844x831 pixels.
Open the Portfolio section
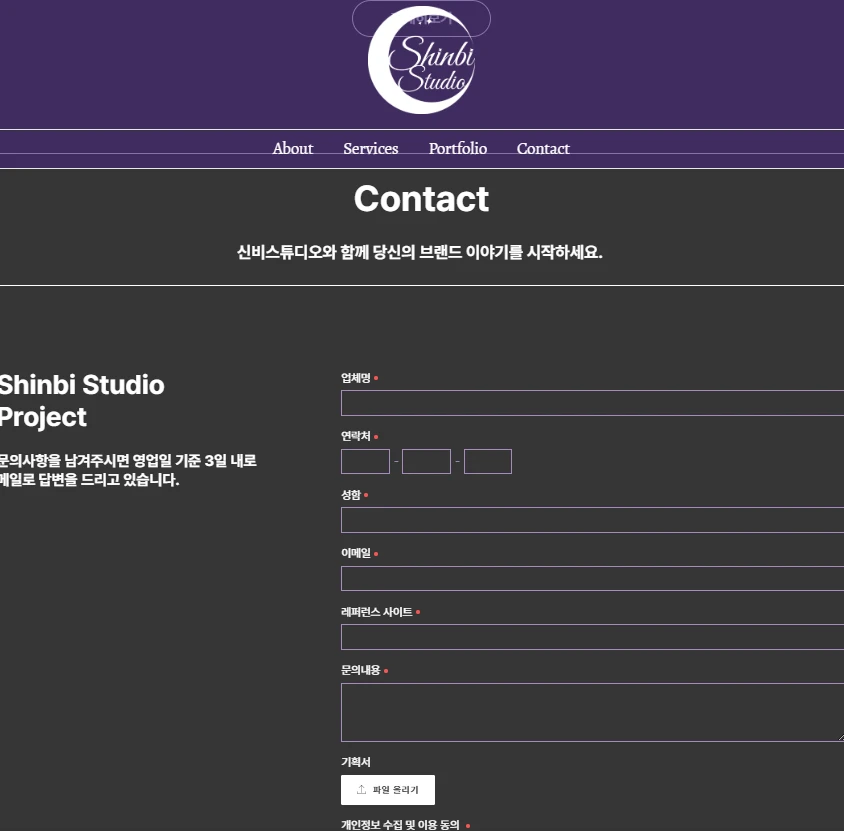click(x=458, y=149)
